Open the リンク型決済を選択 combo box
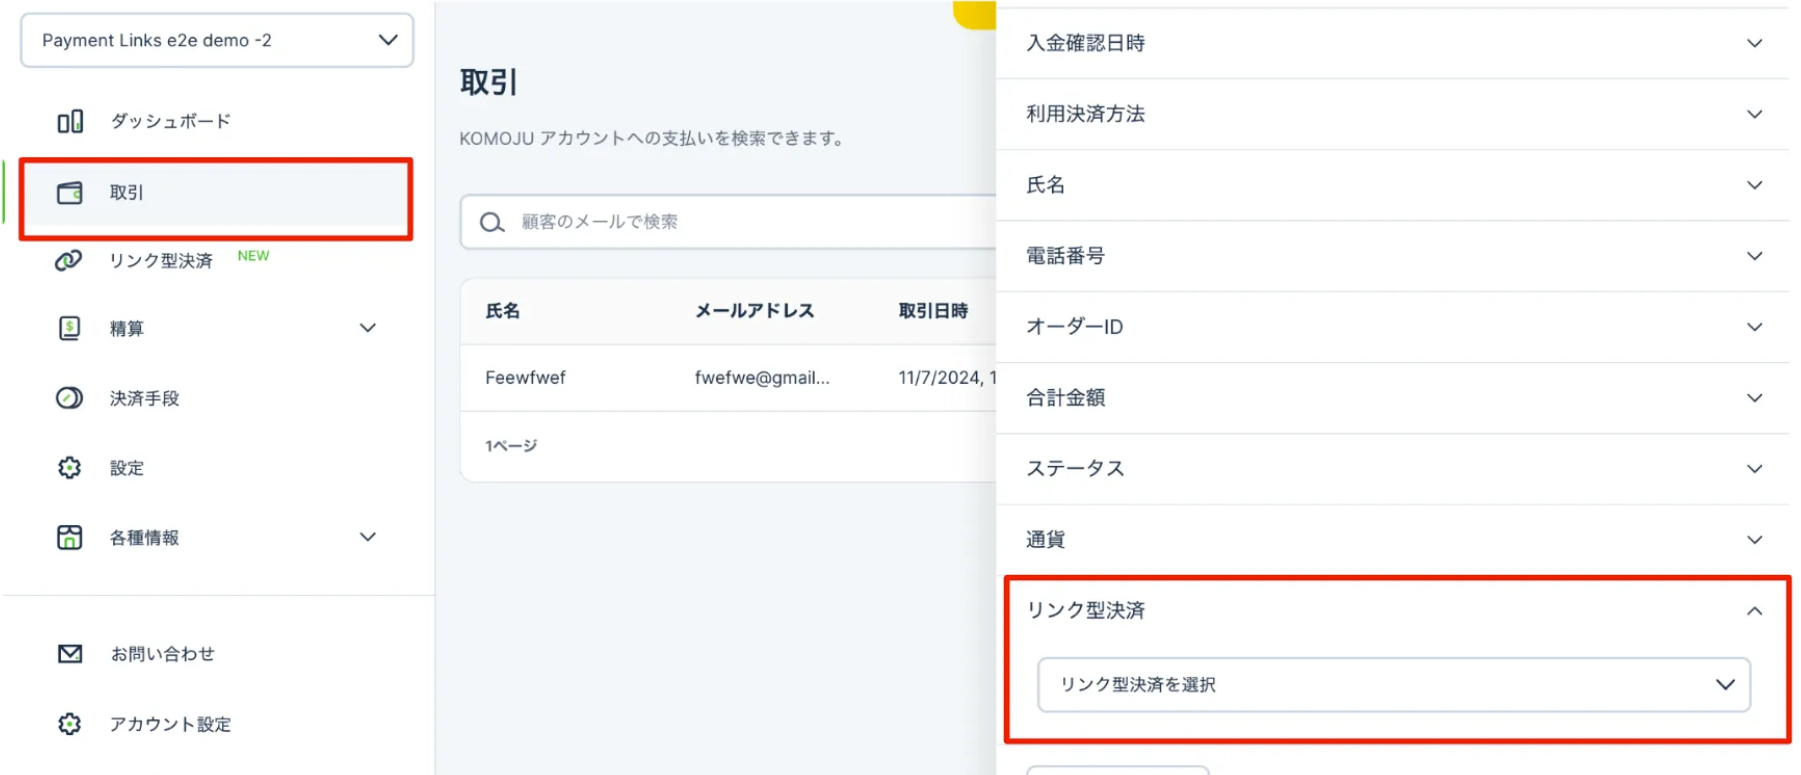 pos(1393,685)
